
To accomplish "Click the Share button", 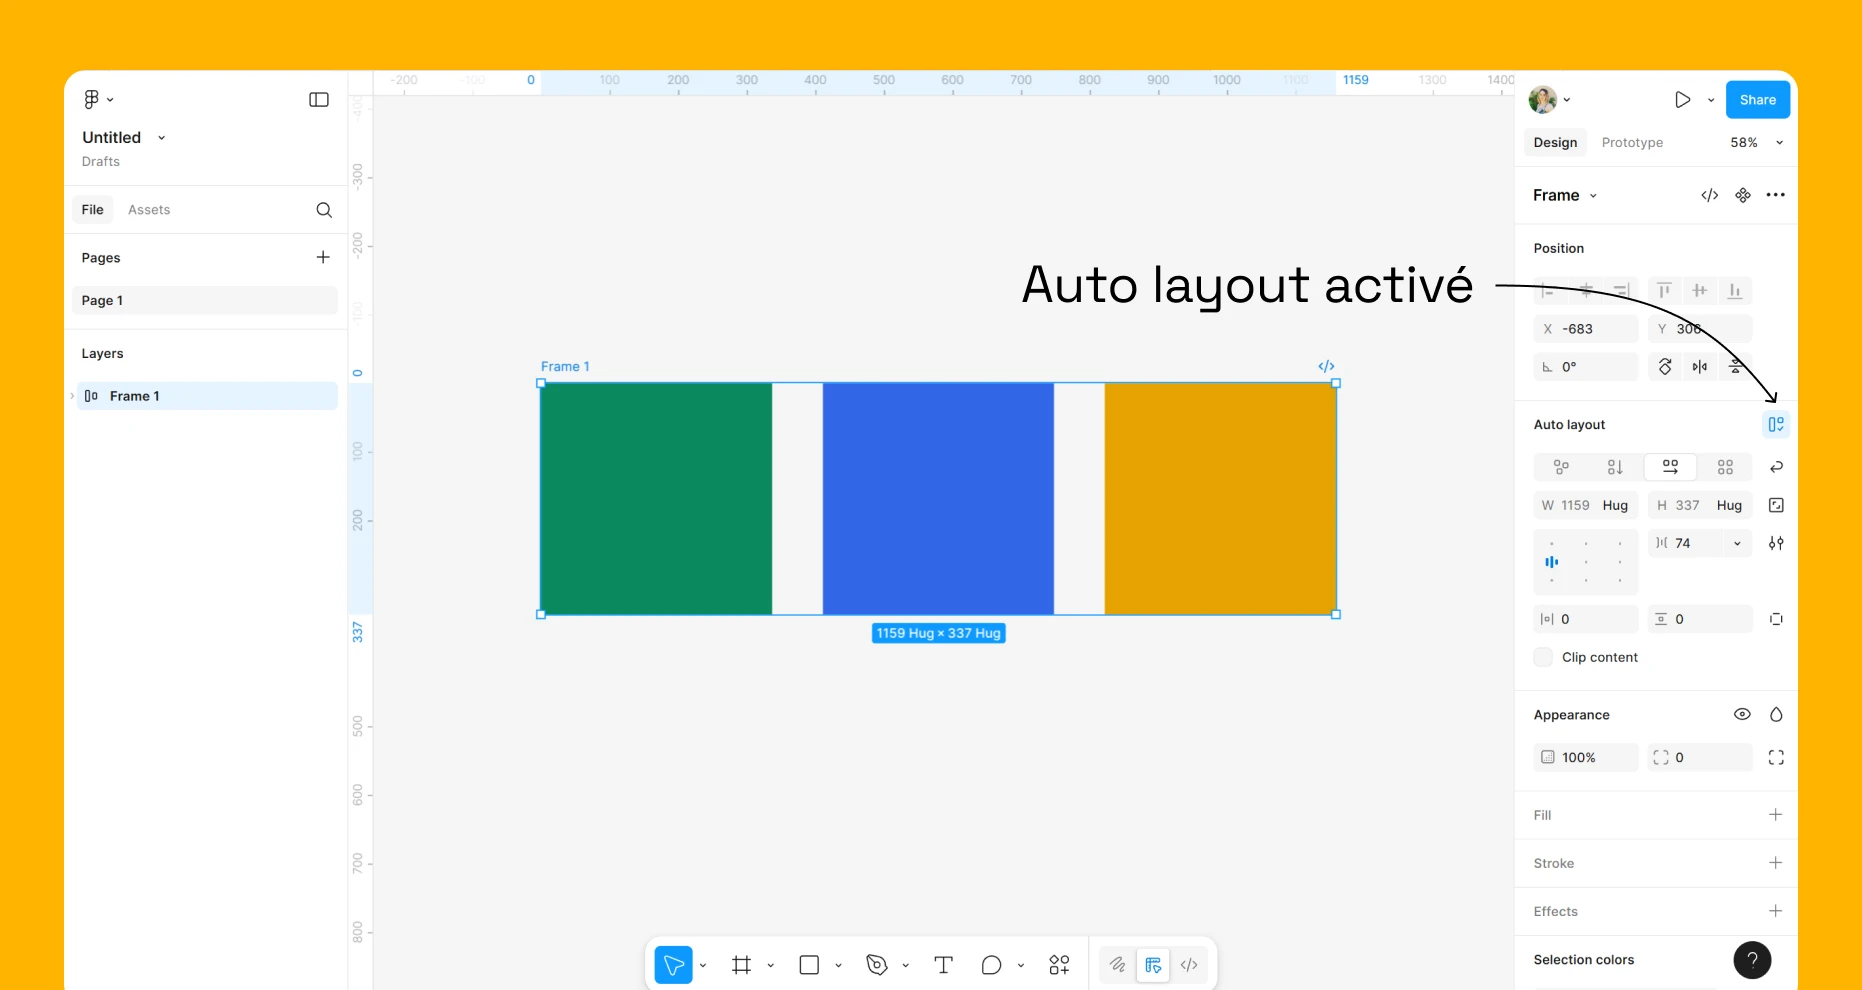I will [1757, 99].
